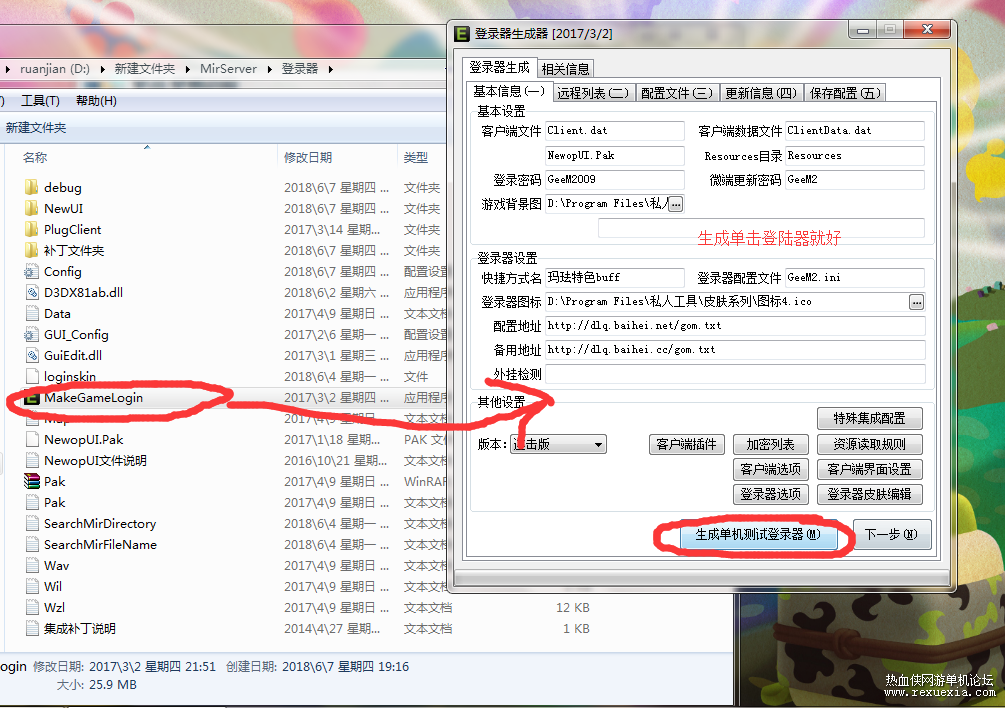This screenshot has height=708, width=1005.
Task: Browse for the login icon file
Action: click(x=917, y=302)
